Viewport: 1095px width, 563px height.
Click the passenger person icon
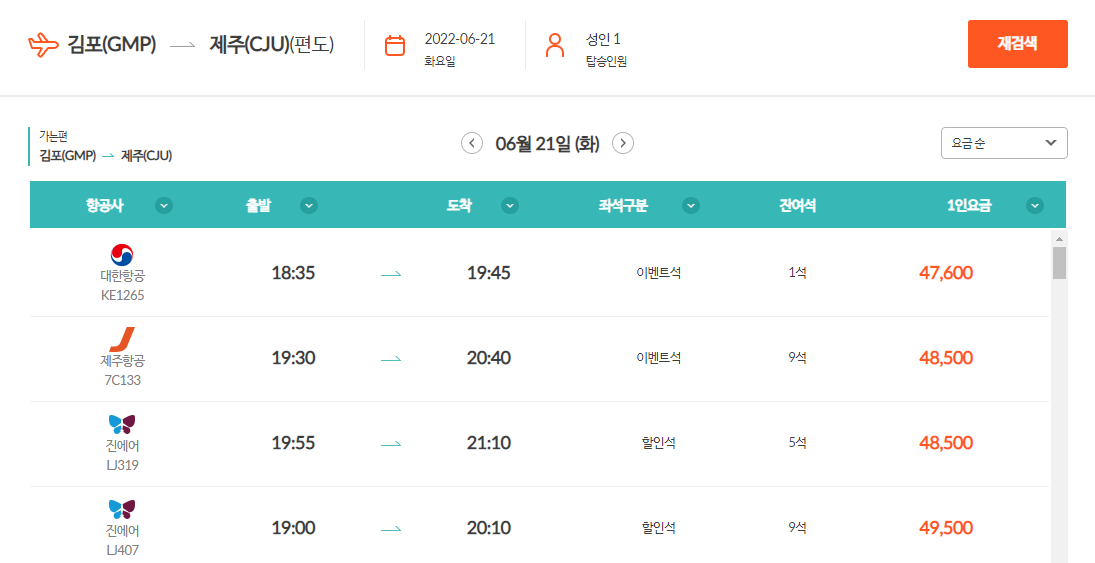tap(554, 45)
